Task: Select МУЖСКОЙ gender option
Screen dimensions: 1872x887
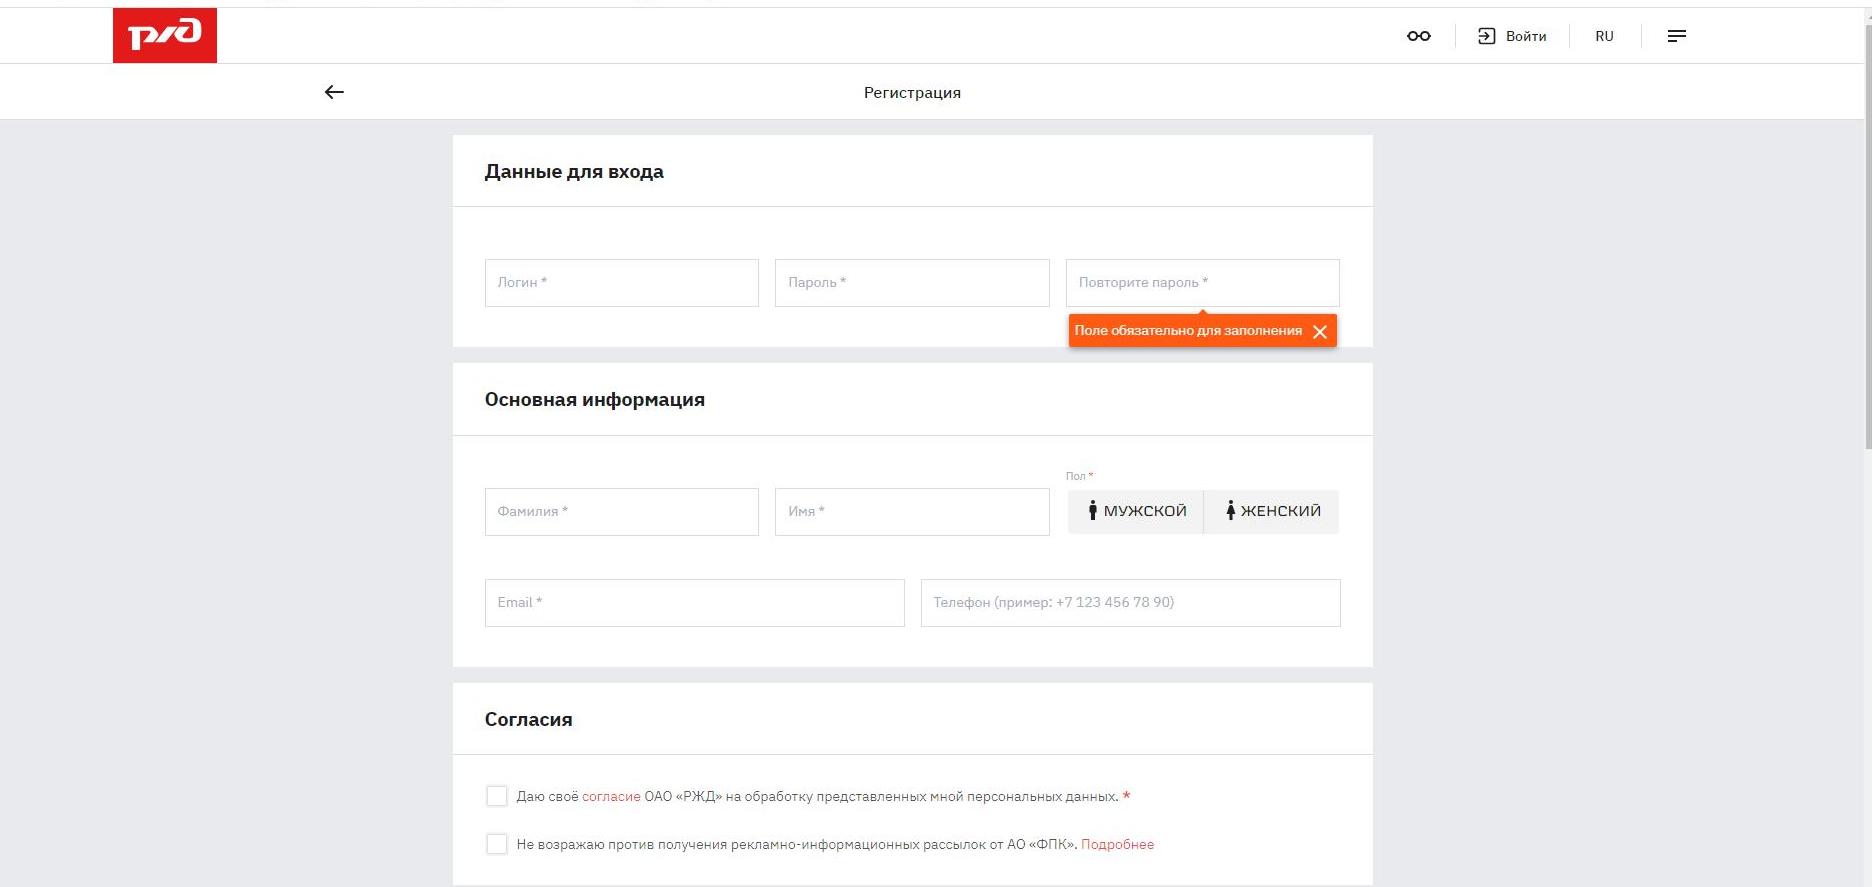Action: [1136, 511]
